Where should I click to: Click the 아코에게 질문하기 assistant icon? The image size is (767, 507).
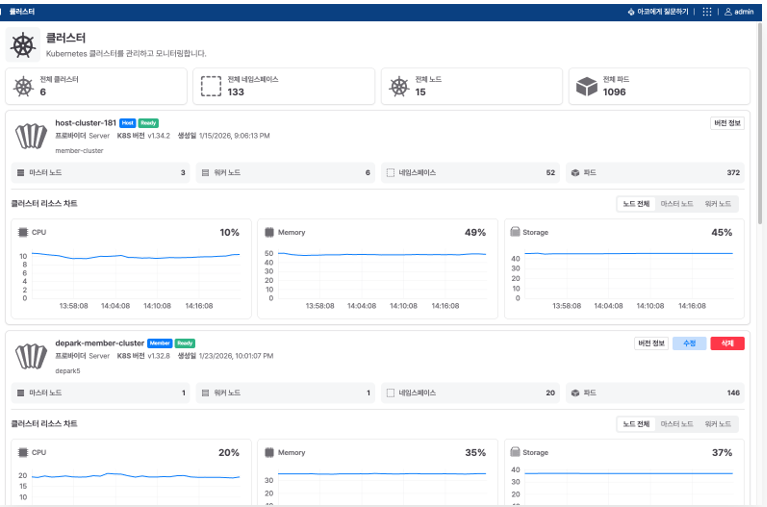631,12
